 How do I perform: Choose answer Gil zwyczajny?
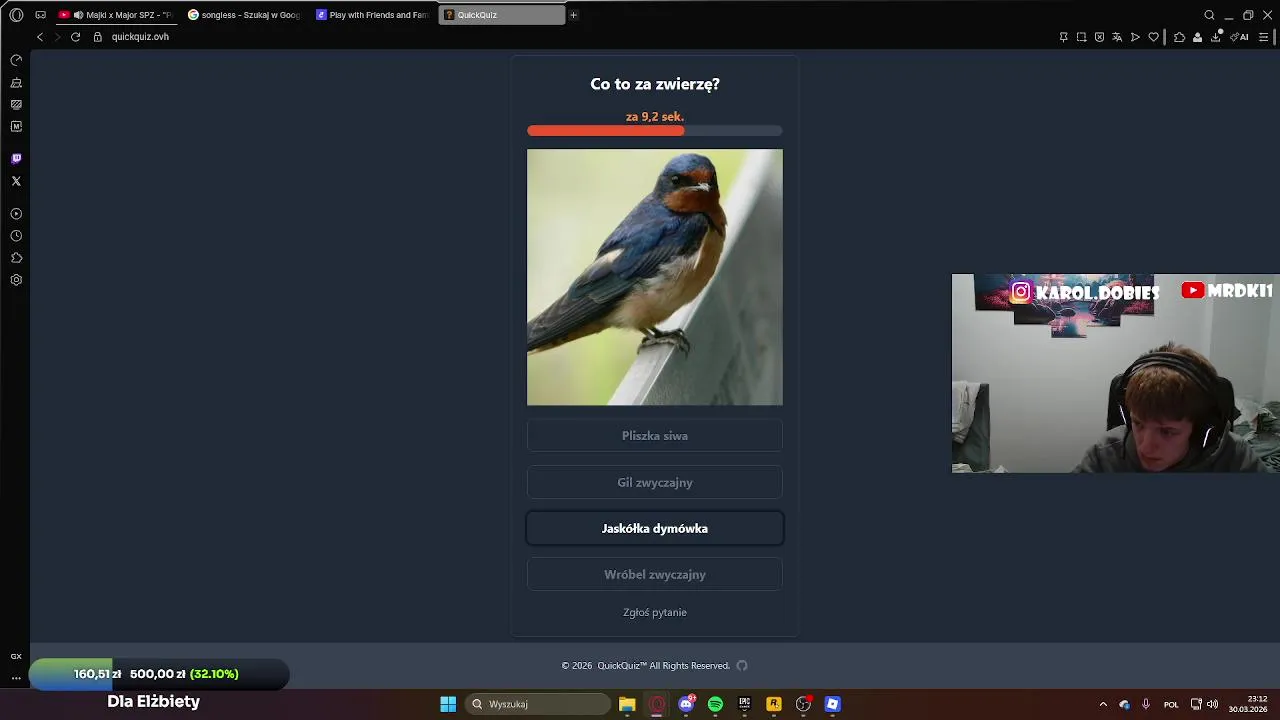(655, 482)
